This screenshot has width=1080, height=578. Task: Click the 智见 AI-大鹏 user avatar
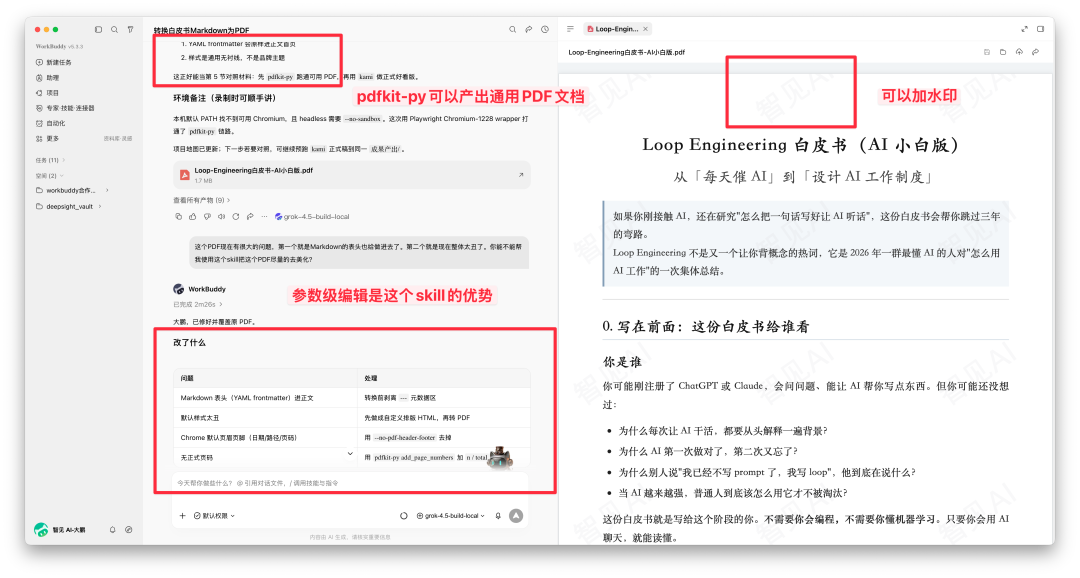pyautogui.click(x=41, y=529)
